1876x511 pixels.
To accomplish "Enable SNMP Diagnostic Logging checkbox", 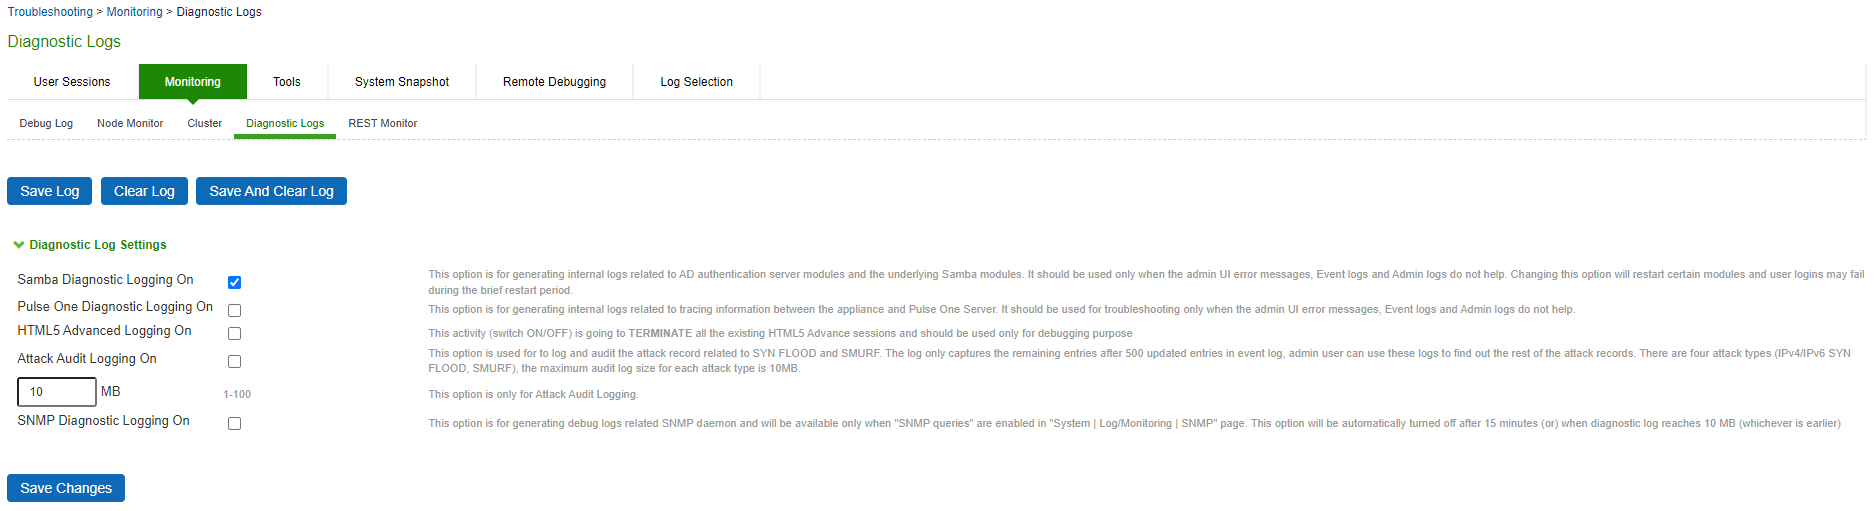I will coord(234,424).
